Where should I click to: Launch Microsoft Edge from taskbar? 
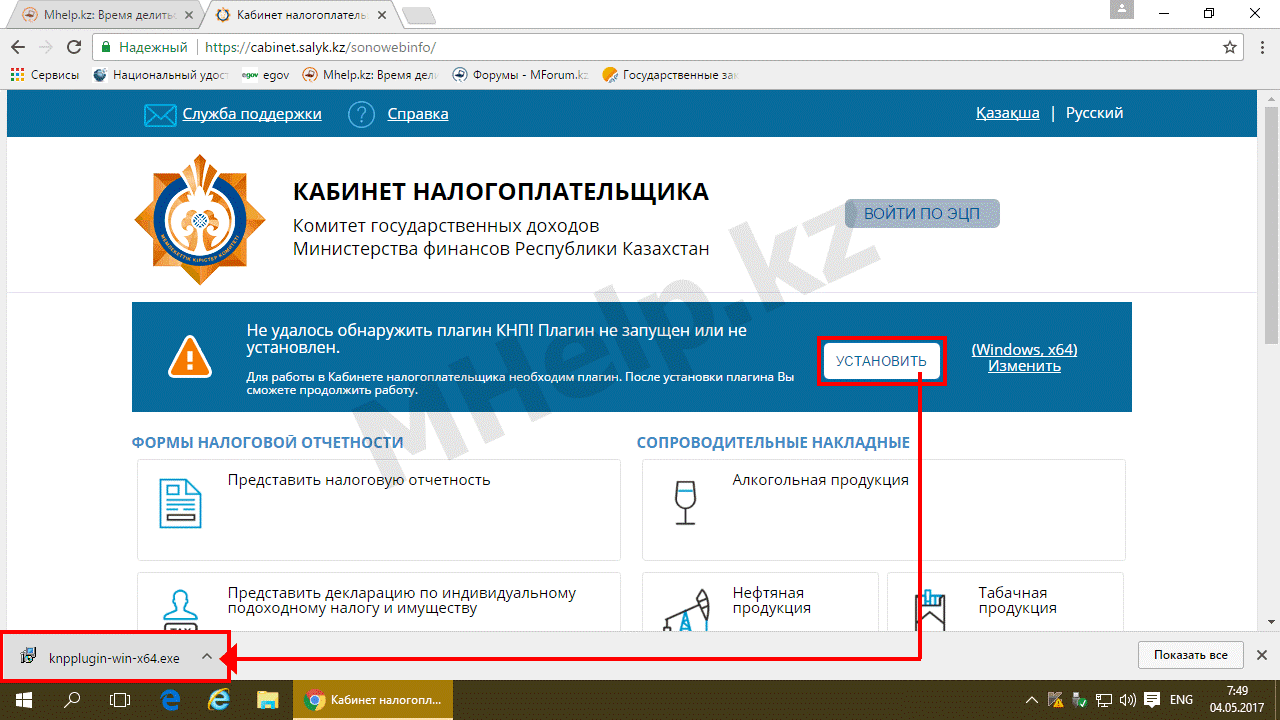170,700
